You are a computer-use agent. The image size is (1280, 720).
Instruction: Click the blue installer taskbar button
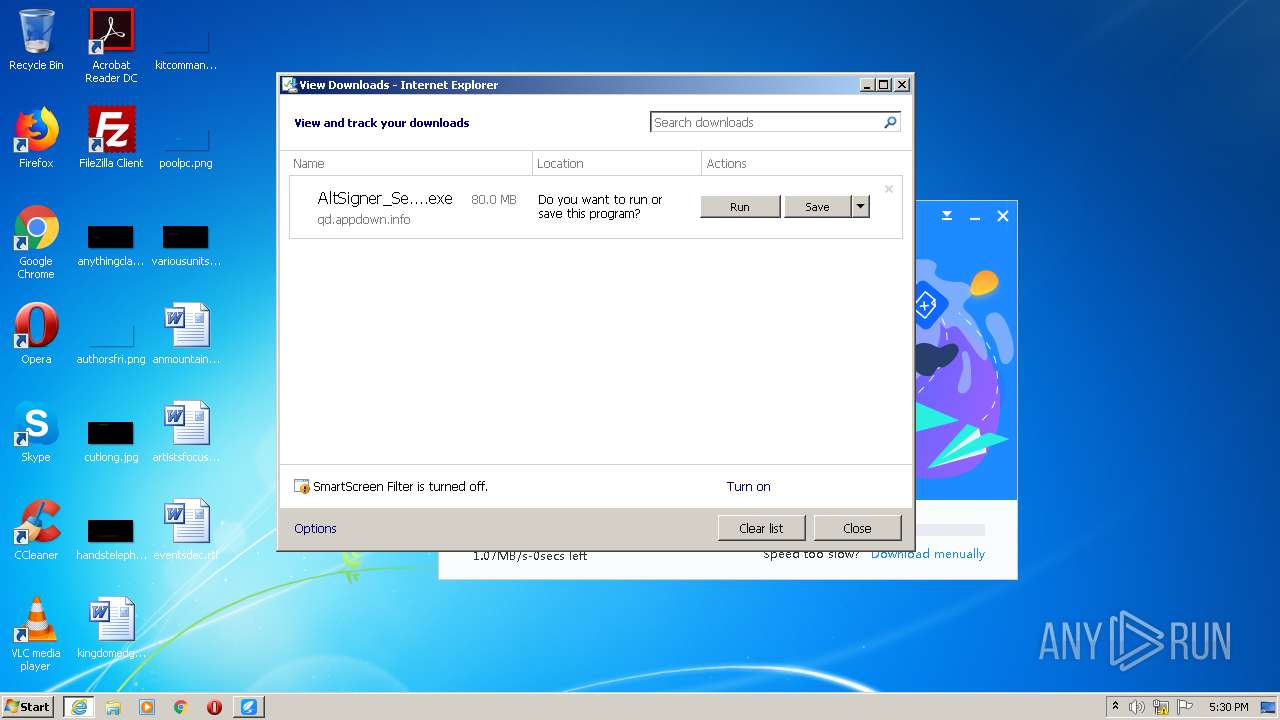[x=249, y=707]
